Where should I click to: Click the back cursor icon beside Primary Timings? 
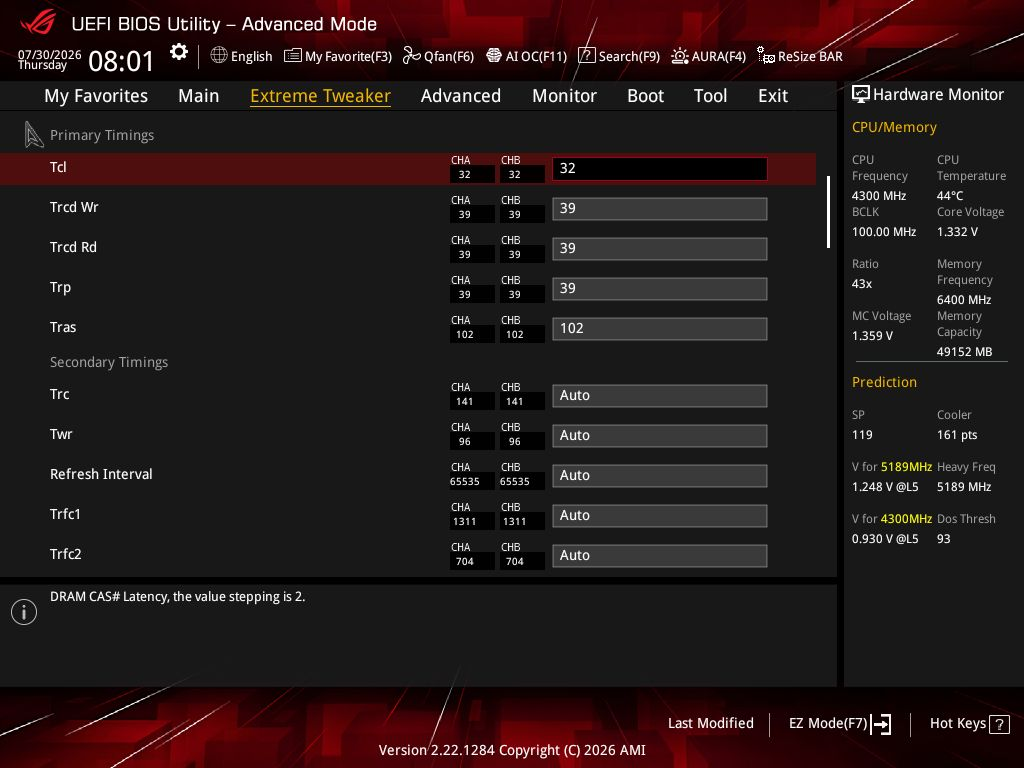[33, 135]
